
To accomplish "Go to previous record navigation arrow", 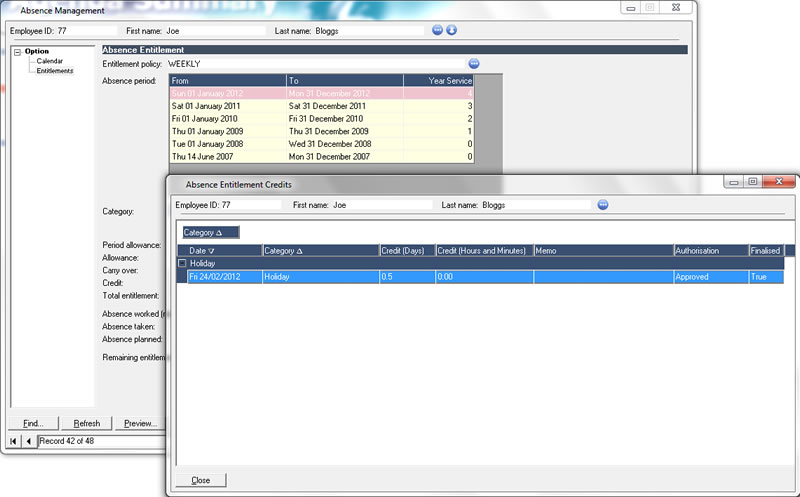I will point(28,441).
